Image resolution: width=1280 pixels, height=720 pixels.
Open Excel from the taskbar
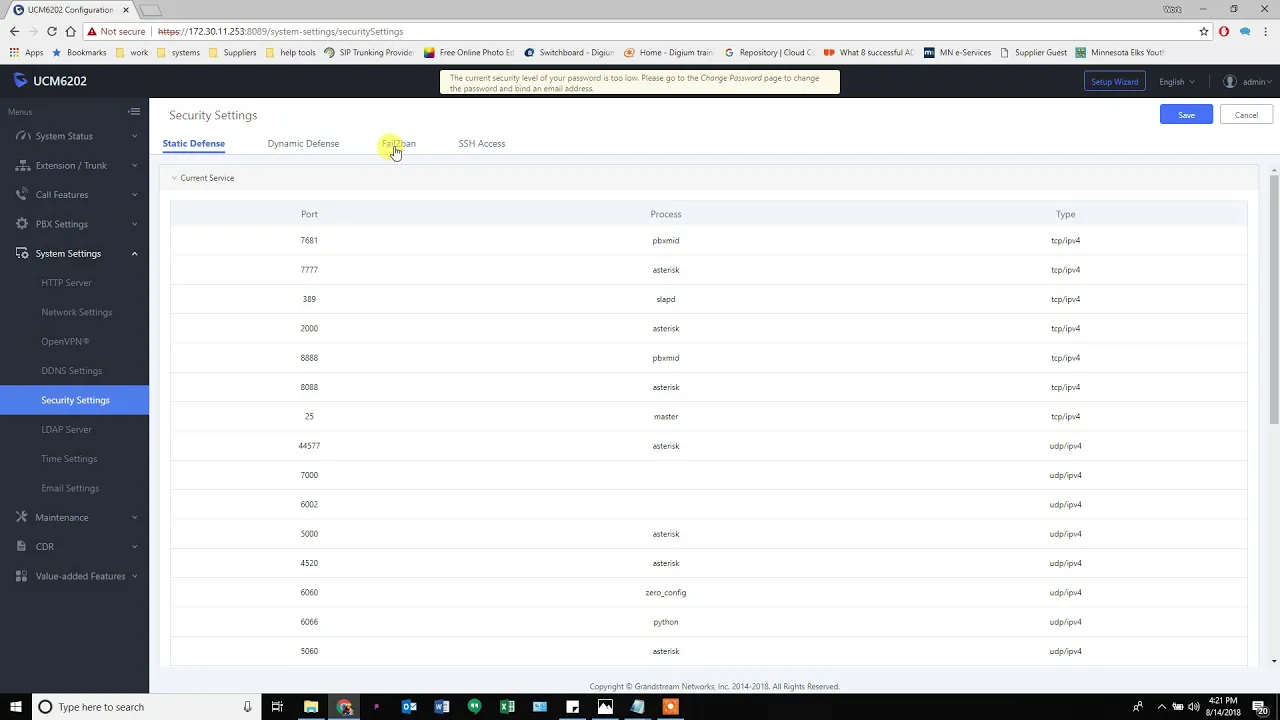tap(507, 707)
